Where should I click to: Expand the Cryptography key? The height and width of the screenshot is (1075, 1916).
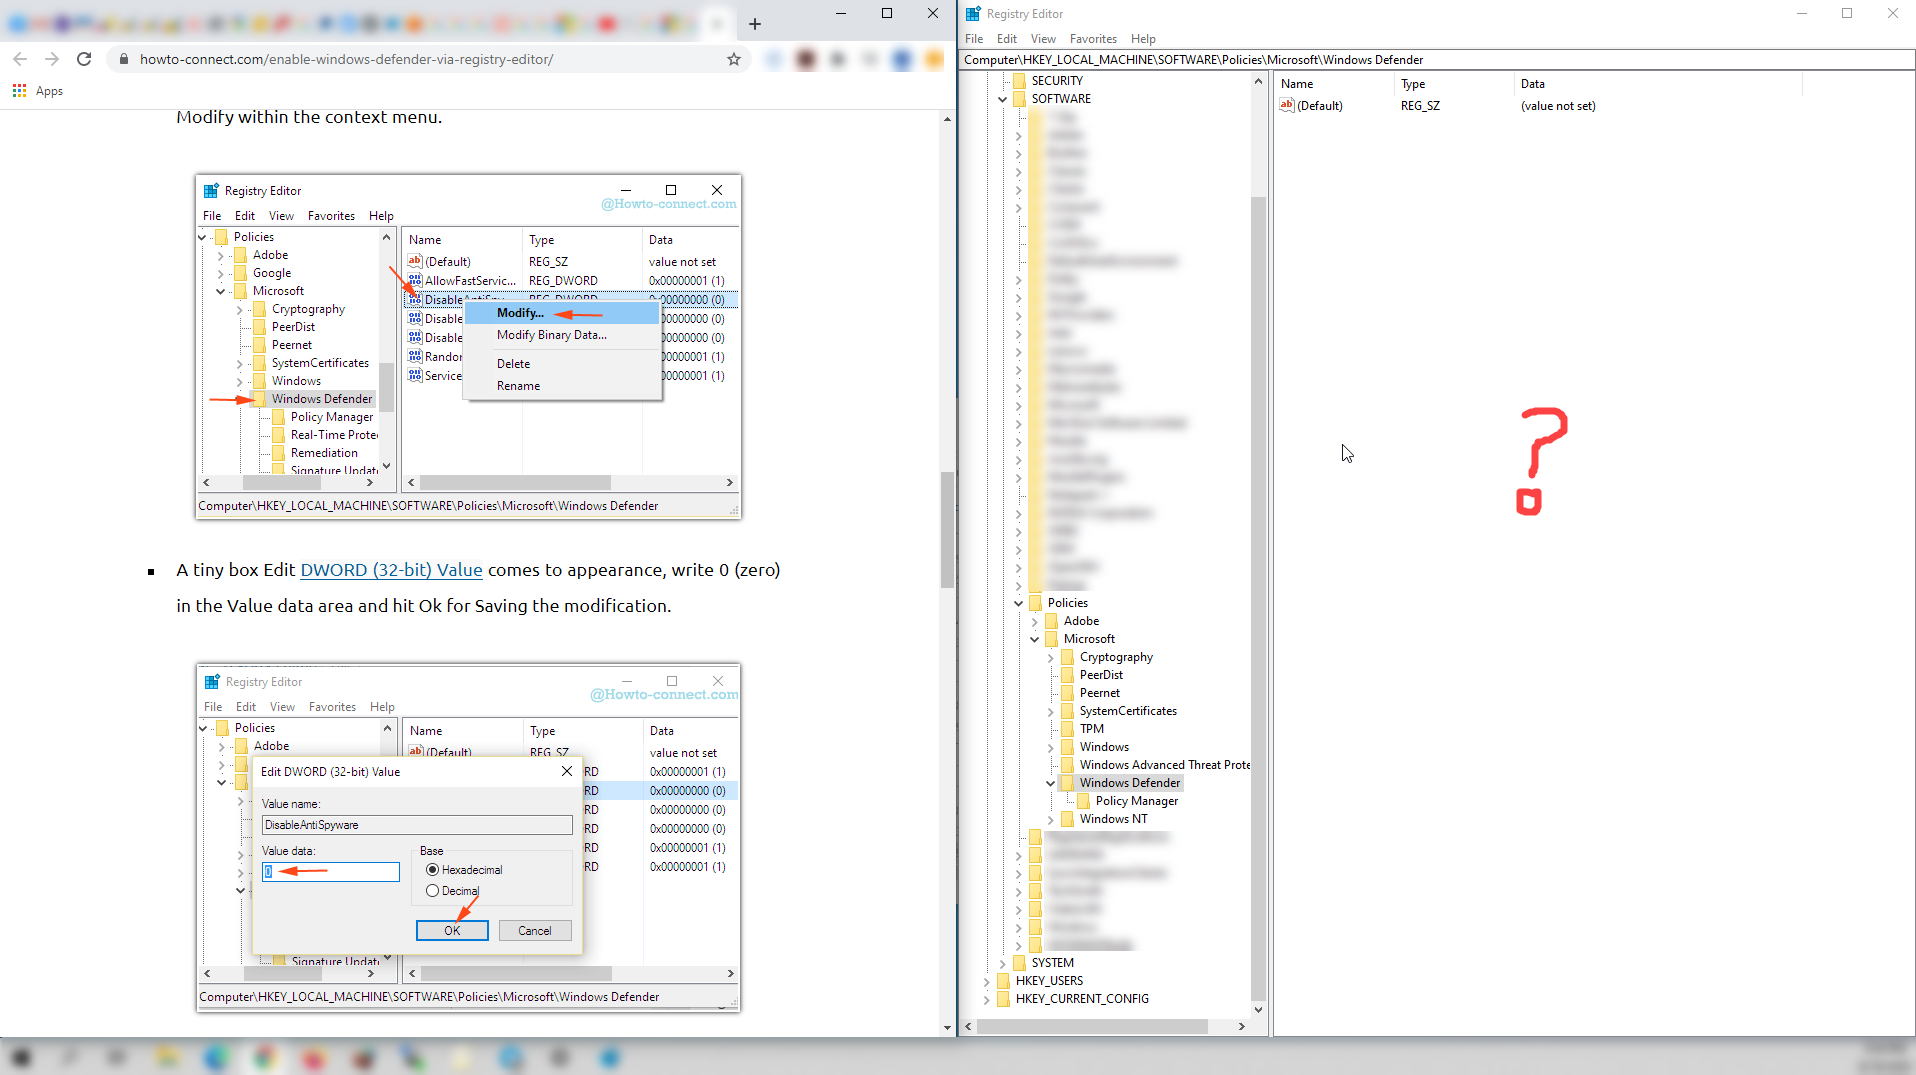click(x=1050, y=657)
